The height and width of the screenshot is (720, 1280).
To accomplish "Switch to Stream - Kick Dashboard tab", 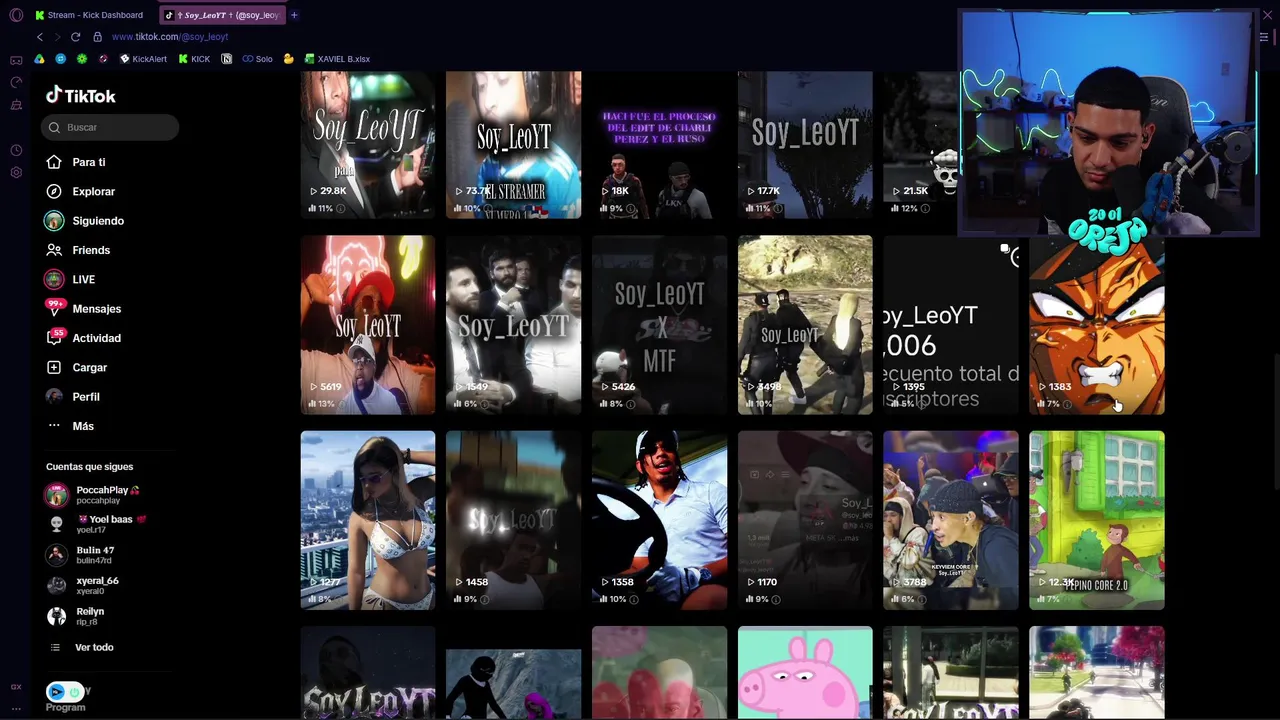I will [x=89, y=15].
